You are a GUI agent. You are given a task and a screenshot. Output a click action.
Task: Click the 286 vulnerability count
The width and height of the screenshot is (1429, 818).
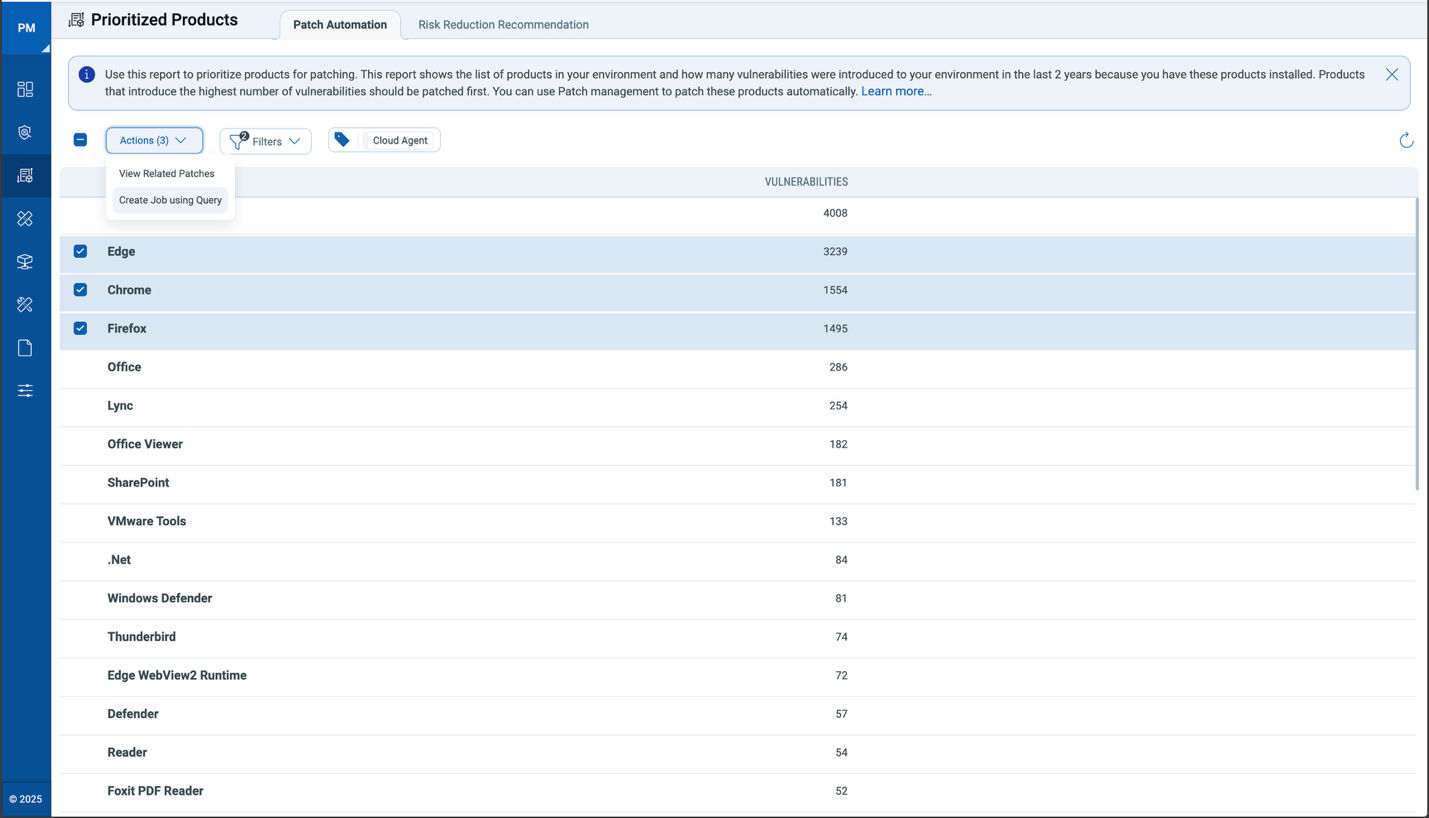click(838, 367)
